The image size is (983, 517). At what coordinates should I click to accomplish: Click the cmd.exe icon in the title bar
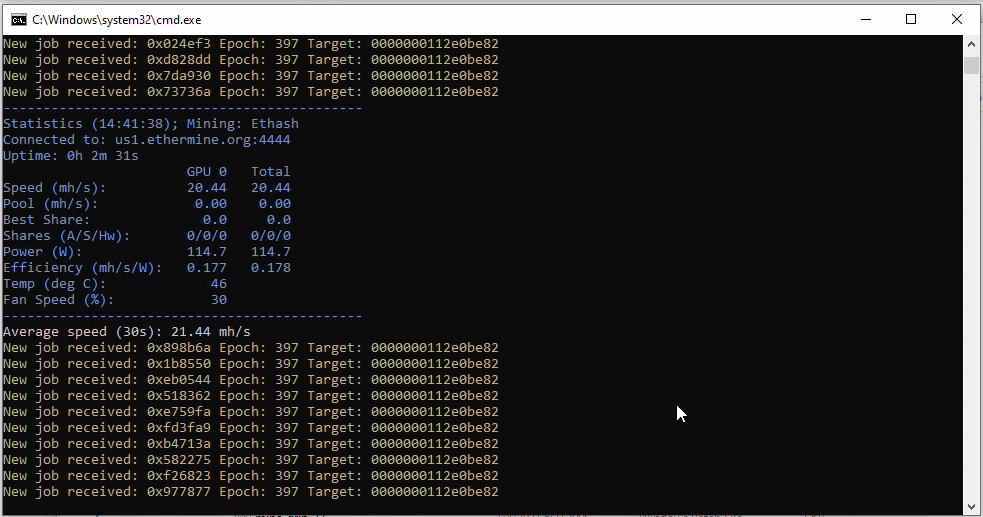click(x=17, y=19)
